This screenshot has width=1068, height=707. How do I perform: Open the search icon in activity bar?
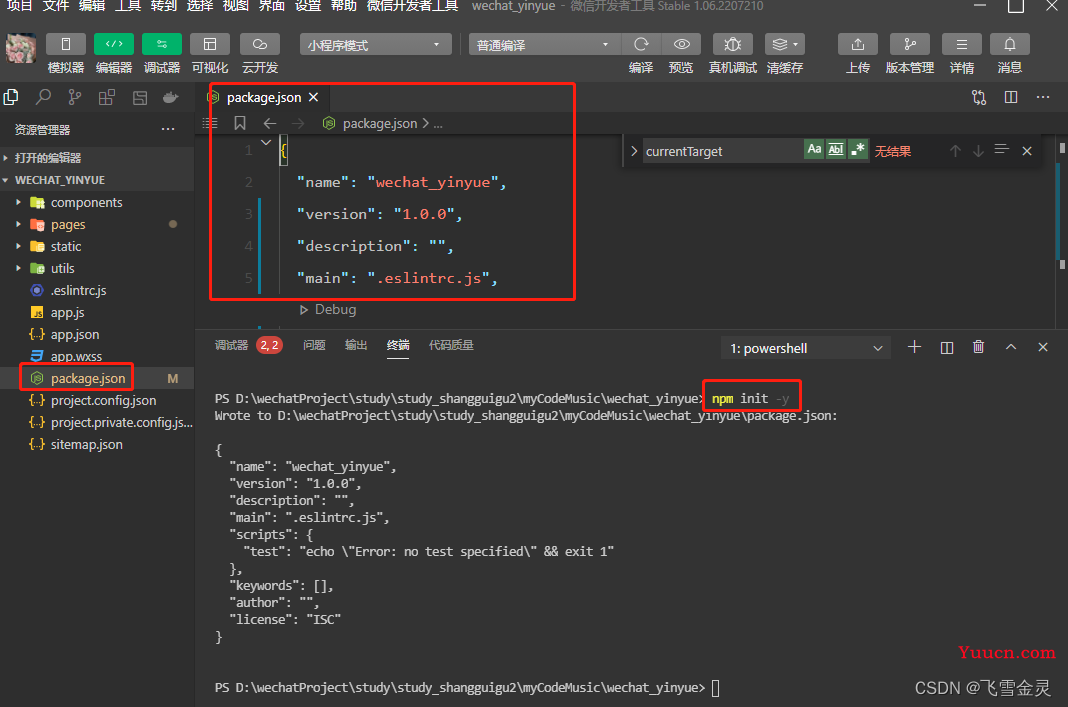point(43,97)
